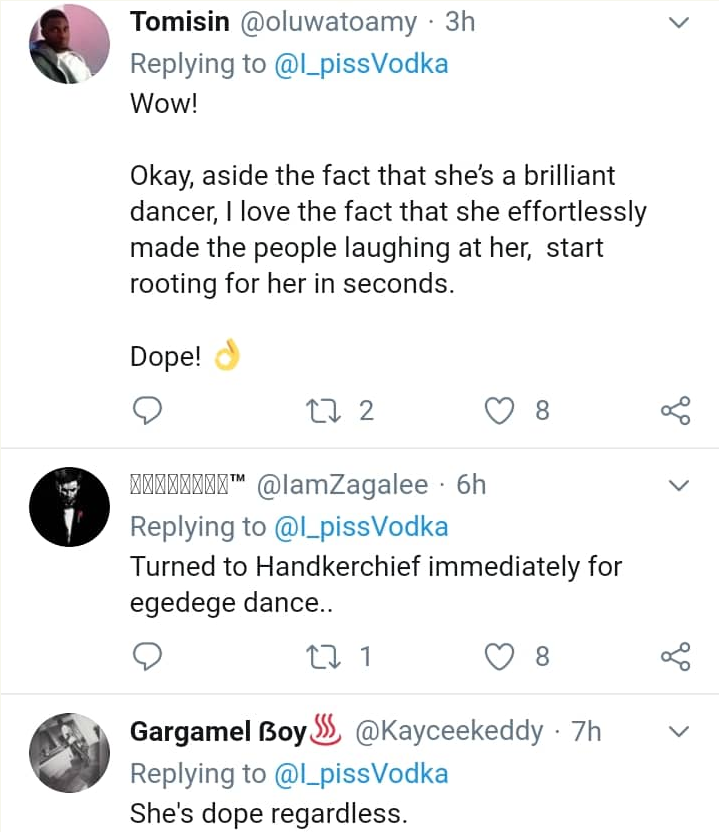
Task: Open options chevron on @IamZagalee tweet
Action: click(679, 486)
